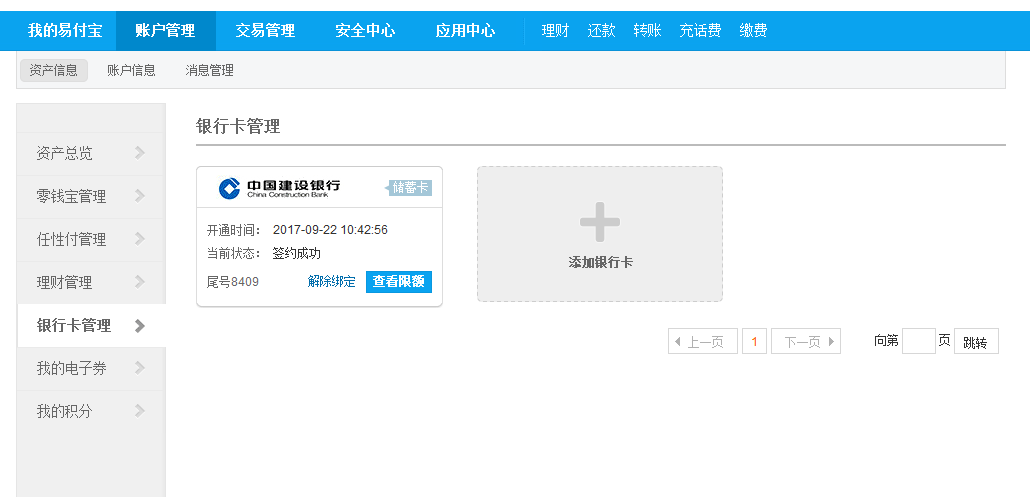Click the 添加银行卡 label
This screenshot has height=497, width=1030.
point(600,263)
